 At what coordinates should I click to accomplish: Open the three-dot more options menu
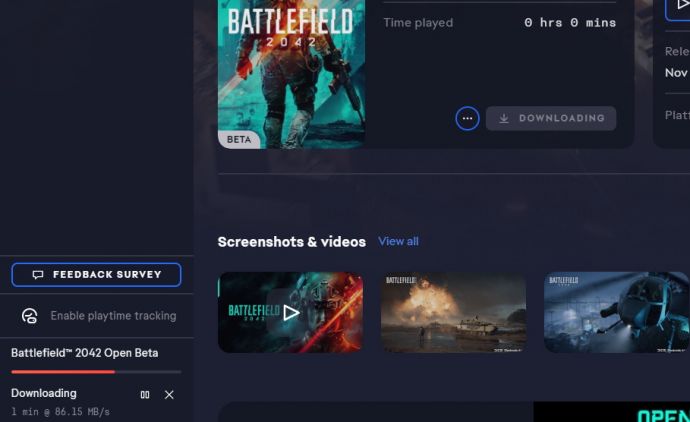coord(467,118)
